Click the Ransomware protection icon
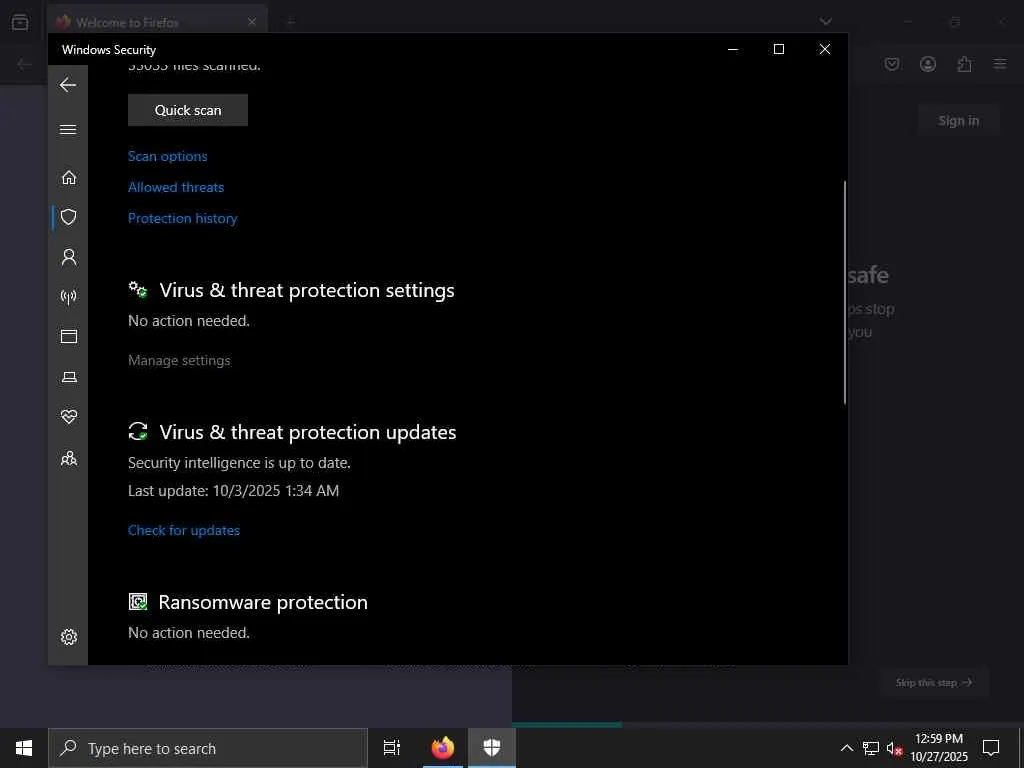The width and height of the screenshot is (1024, 768). 138,601
